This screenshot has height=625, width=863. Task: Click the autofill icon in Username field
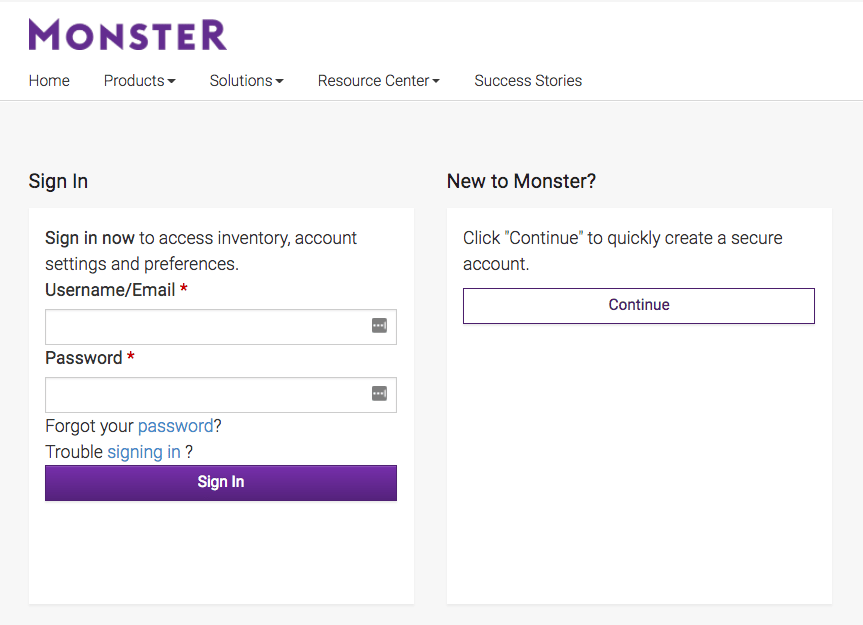coord(379,326)
